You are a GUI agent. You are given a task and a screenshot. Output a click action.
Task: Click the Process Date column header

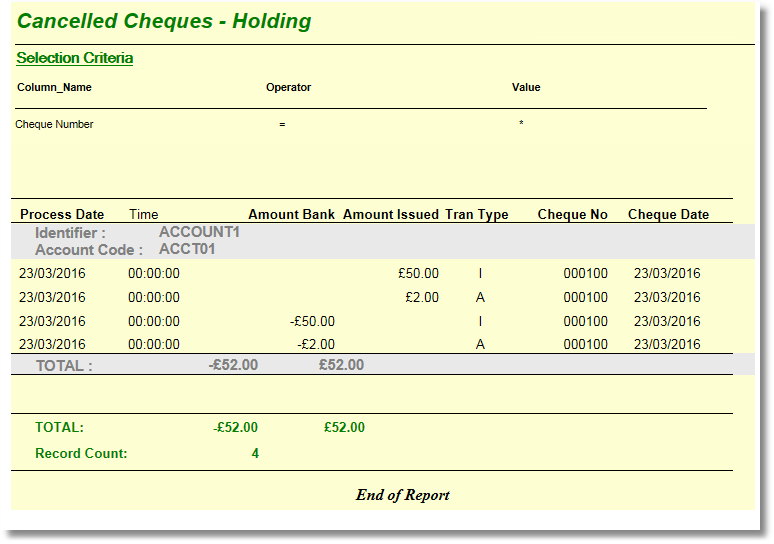(62, 214)
